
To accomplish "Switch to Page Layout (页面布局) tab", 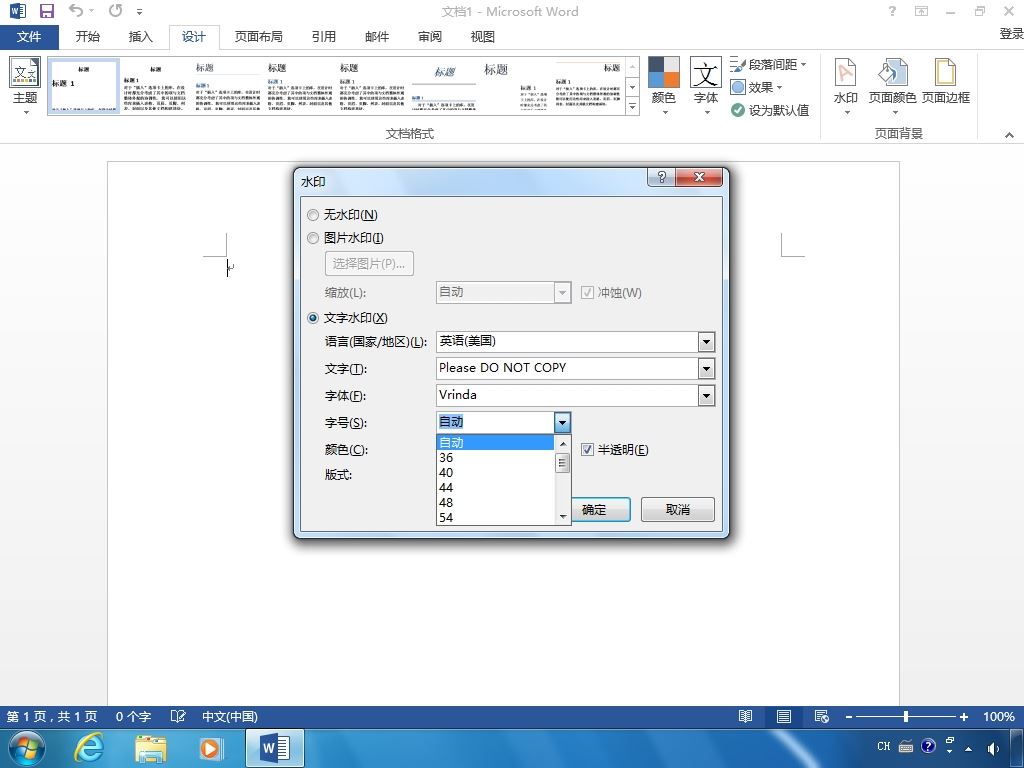I will 259,37.
